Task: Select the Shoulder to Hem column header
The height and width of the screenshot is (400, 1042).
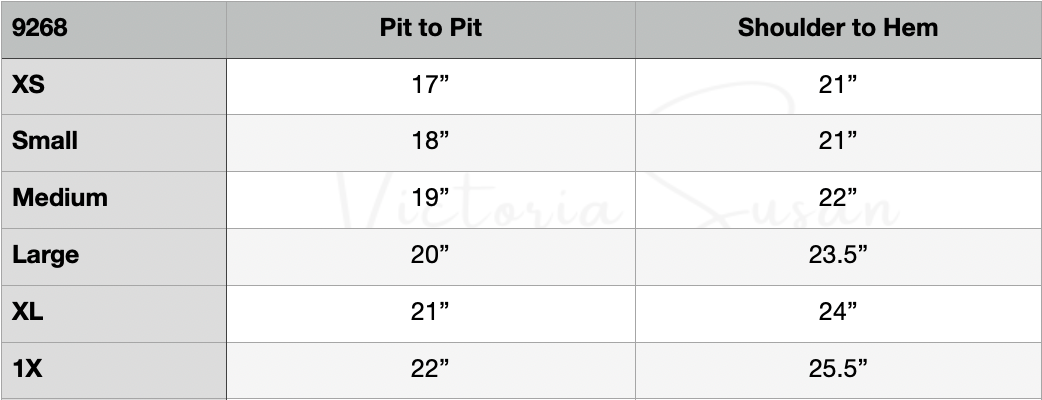Action: pos(838,28)
